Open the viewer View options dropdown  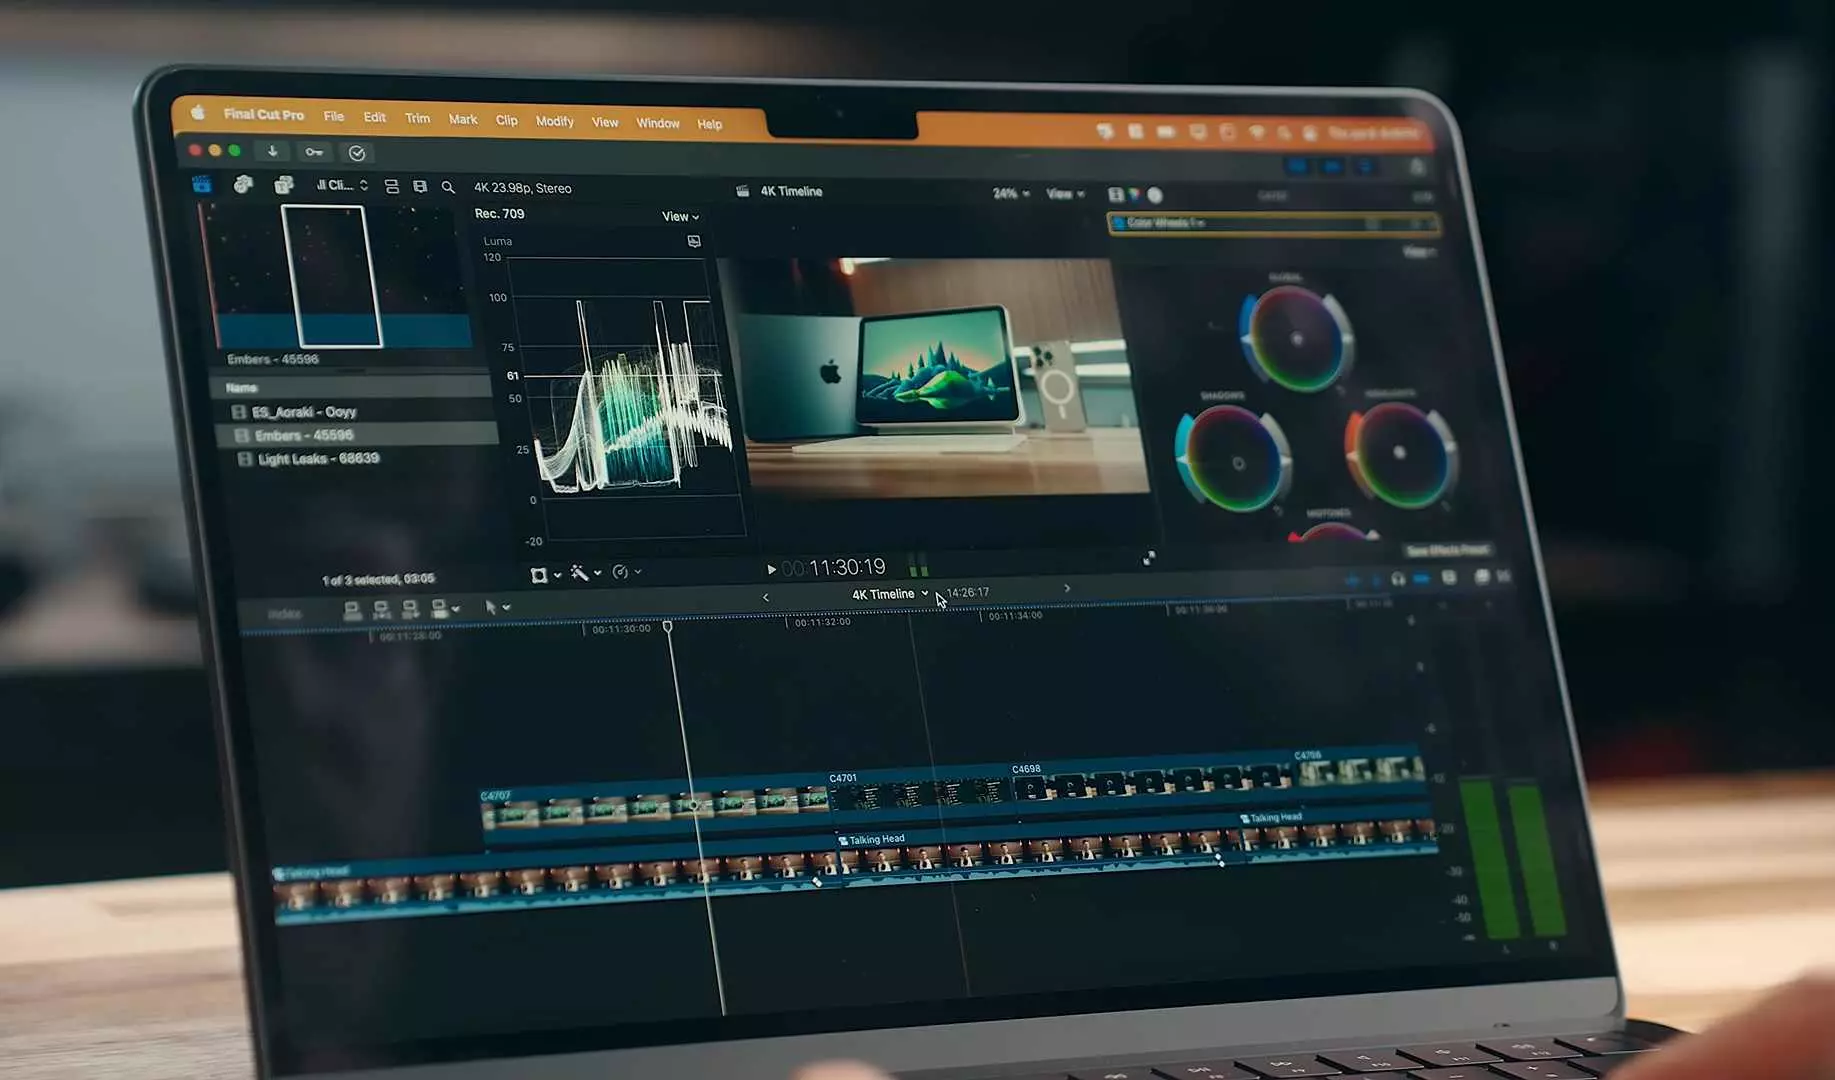pos(1065,194)
